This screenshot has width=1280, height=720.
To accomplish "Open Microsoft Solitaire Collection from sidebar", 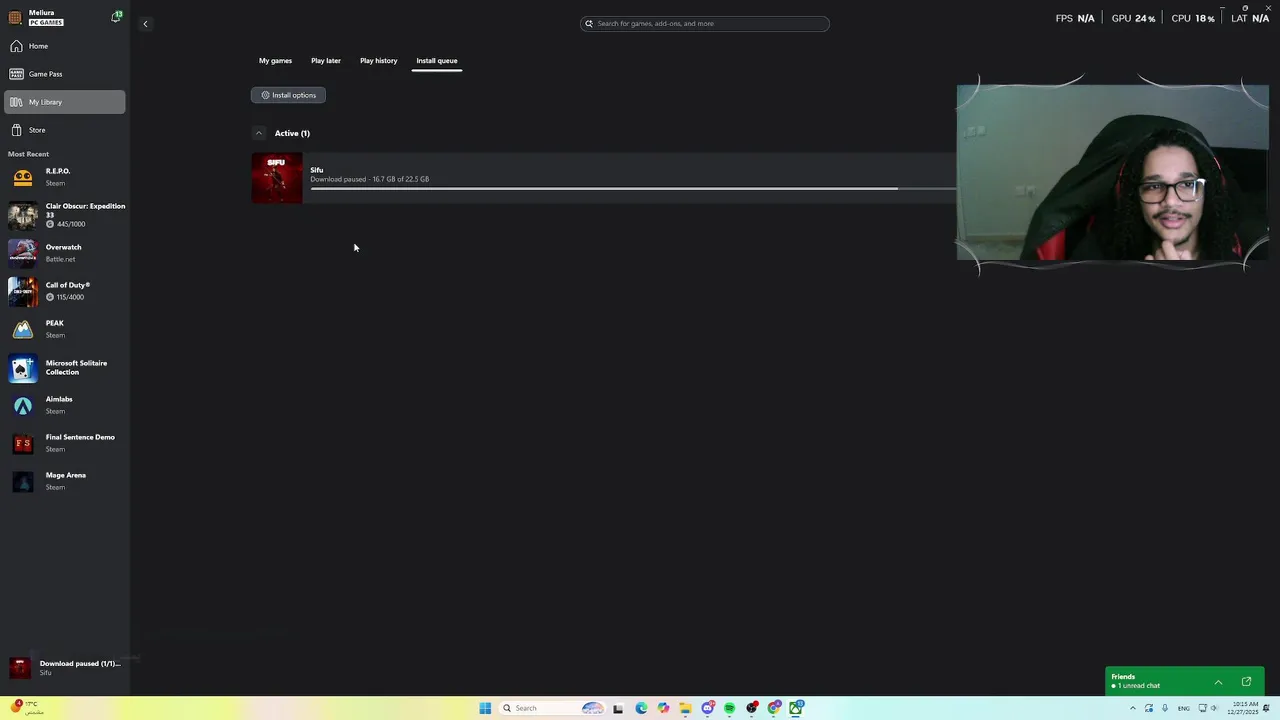I will coord(65,367).
